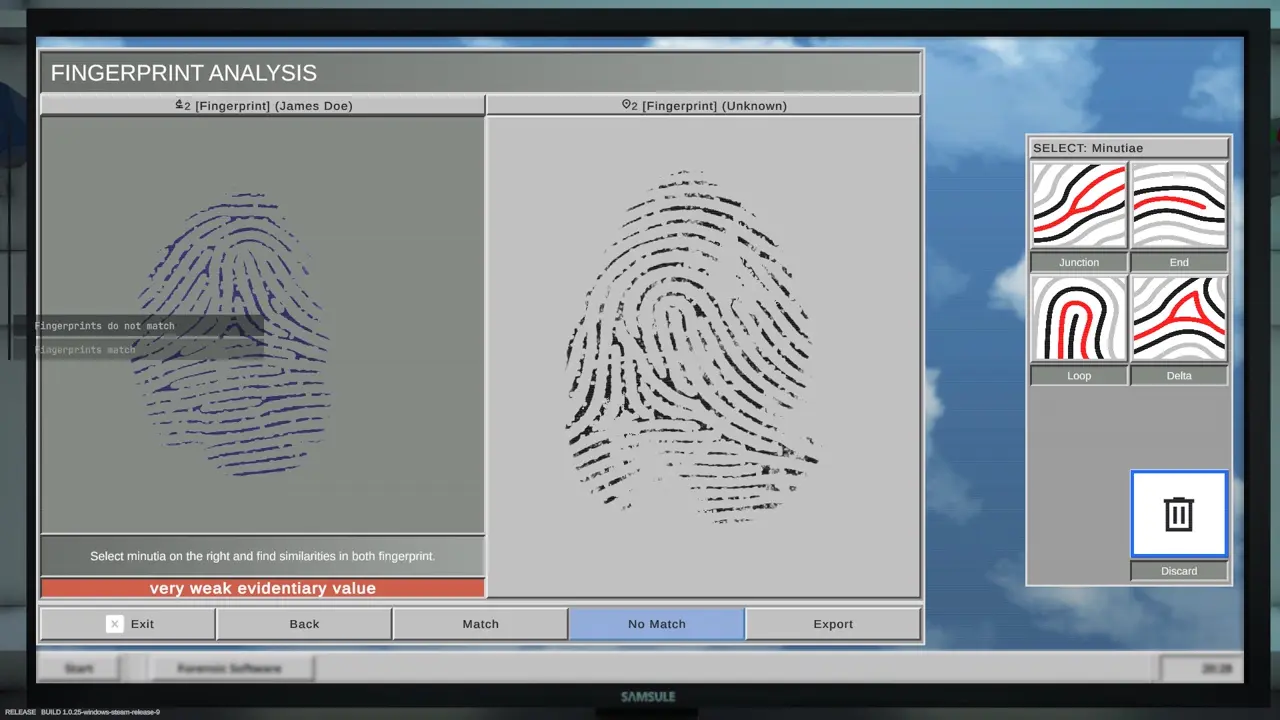
Task: Select the Unknown fingerprint tab
Action: tap(703, 105)
